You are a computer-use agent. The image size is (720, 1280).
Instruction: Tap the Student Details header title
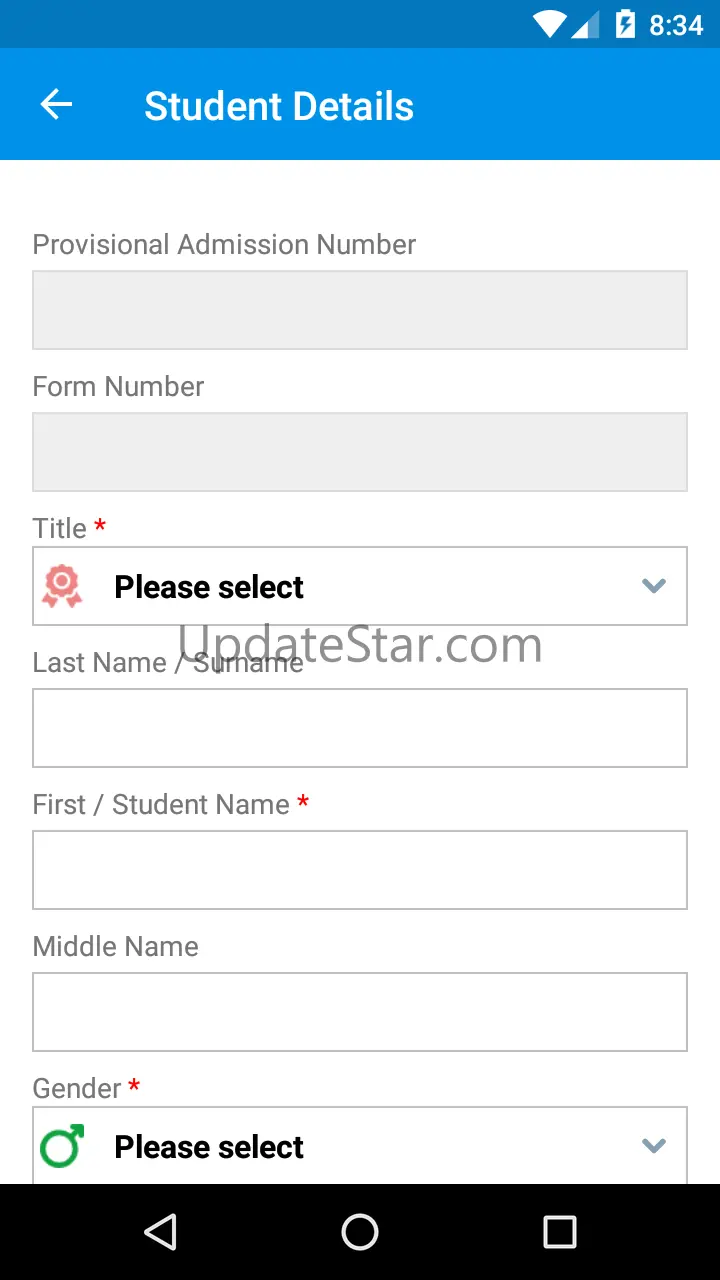coord(279,106)
